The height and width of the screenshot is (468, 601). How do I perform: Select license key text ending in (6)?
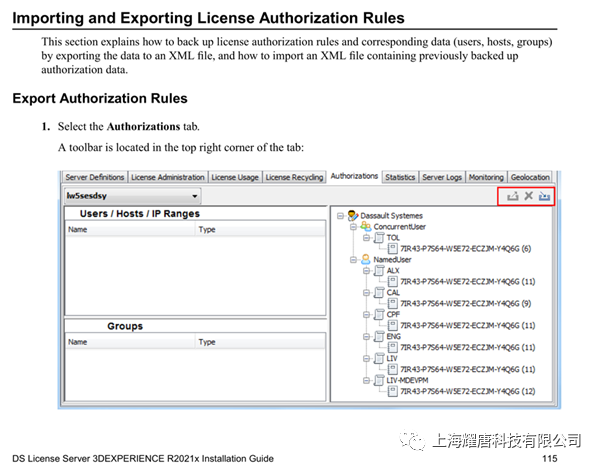(x=466, y=249)
